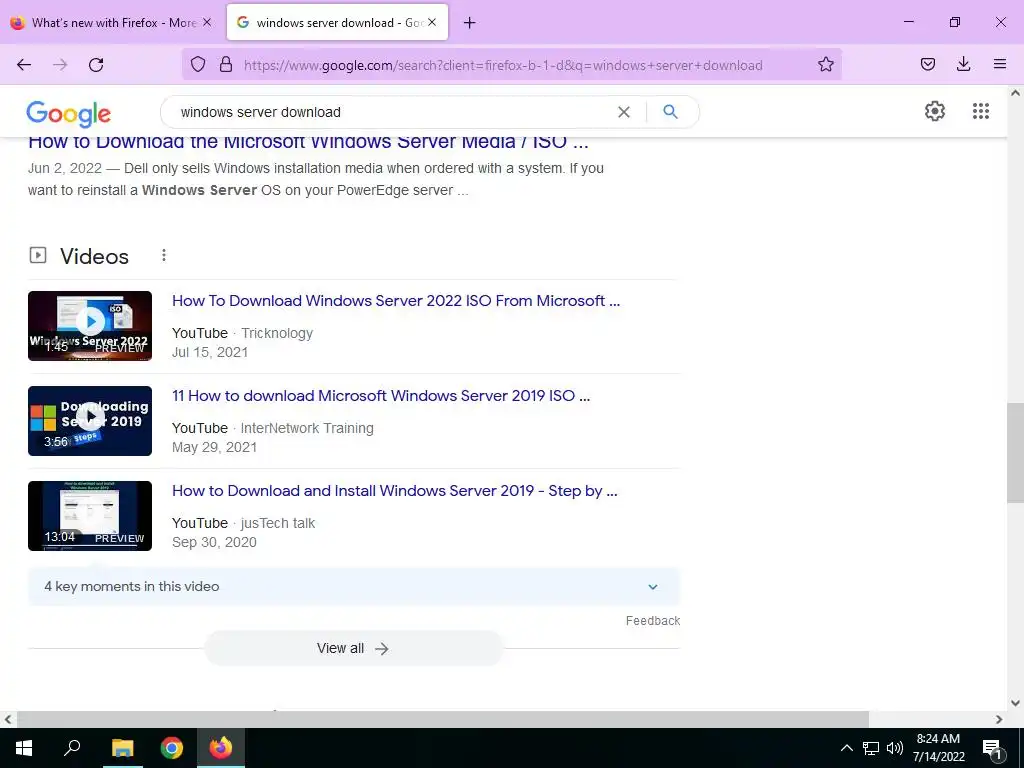
Task: Click the vertical scrollbar thumb
Action: click(x=1015, y=453)
